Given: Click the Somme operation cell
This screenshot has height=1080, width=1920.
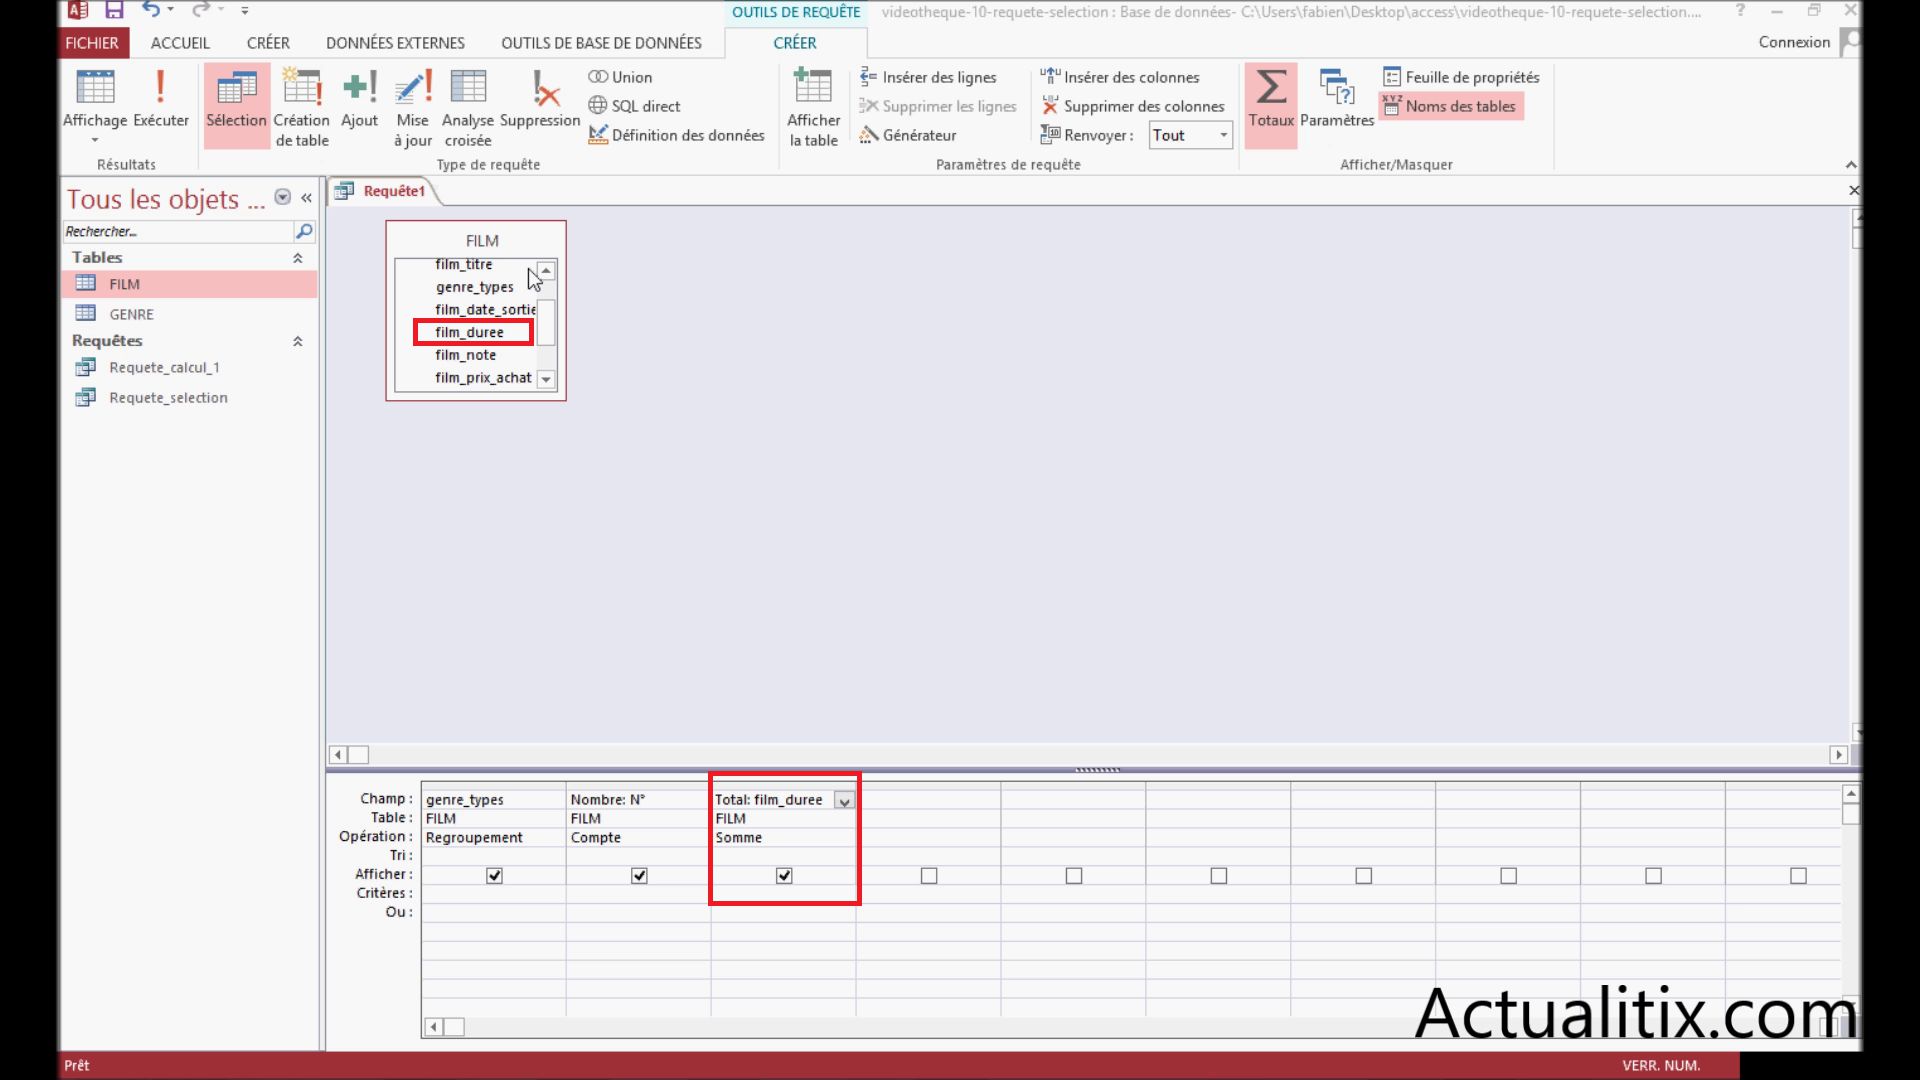Looking at the screenshot, I should (x=783, y=838).
